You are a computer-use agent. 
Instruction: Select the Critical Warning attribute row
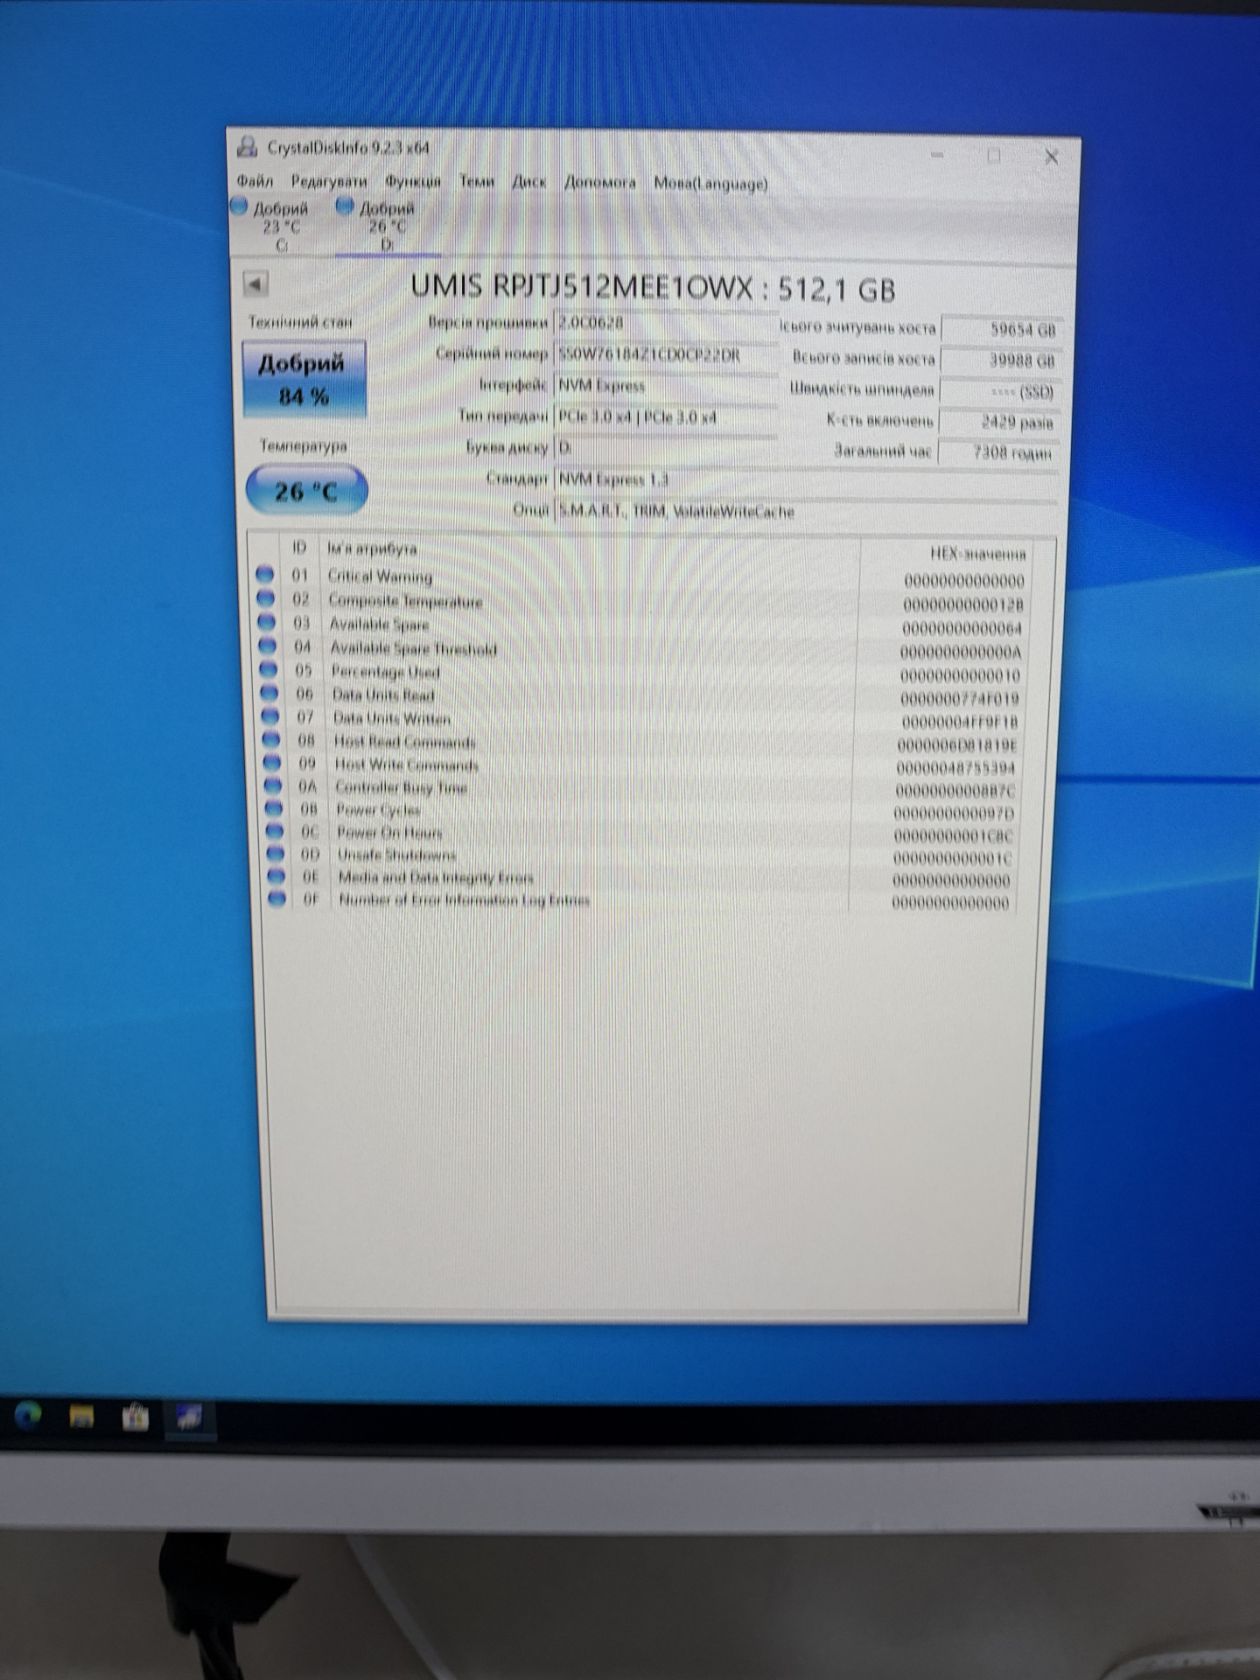(640, 577)
